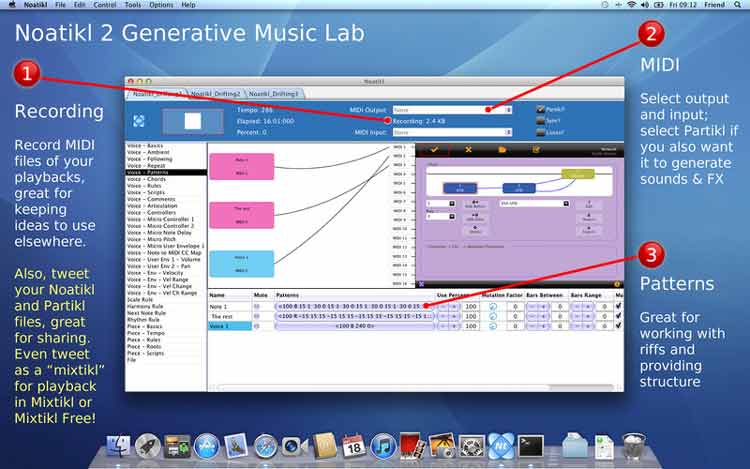The image size is (750, 469).
Task: Open the File menu
Action: pyautogui.click(x=60, y=5)
